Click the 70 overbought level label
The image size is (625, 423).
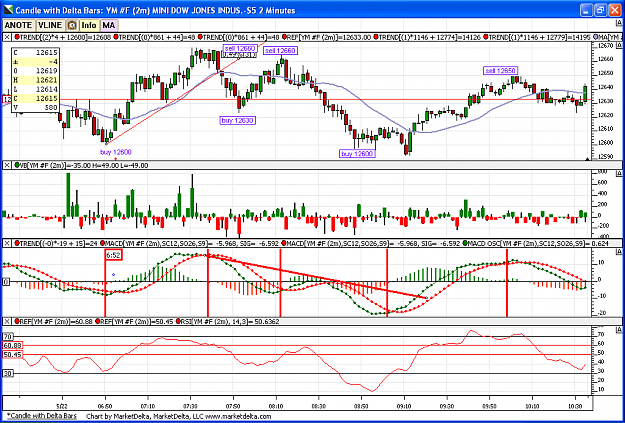8,337
